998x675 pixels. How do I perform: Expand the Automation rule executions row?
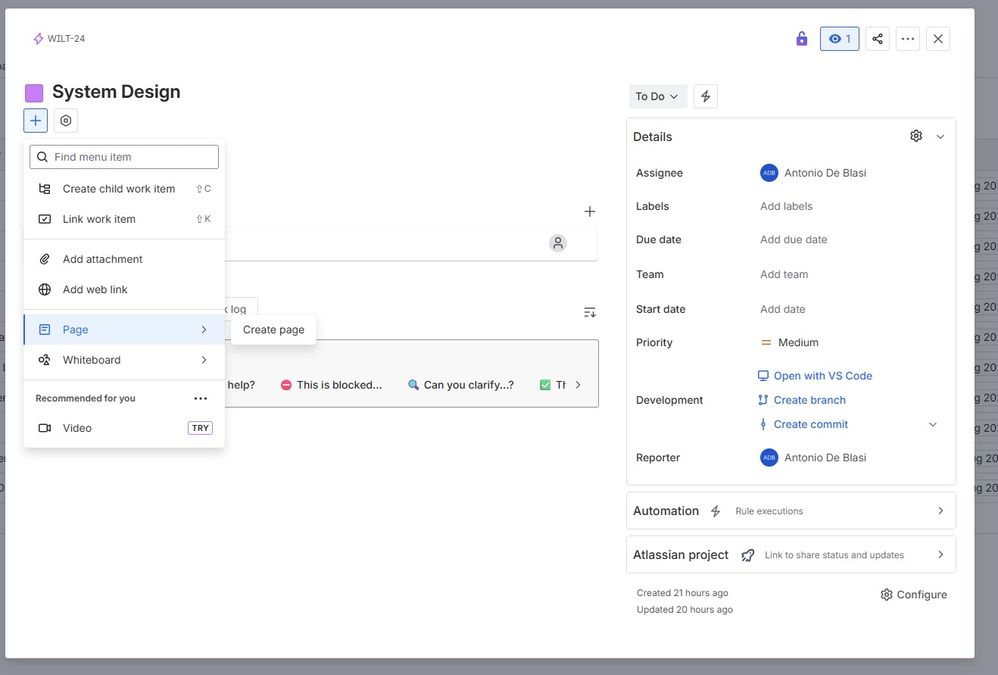(791, 511)
